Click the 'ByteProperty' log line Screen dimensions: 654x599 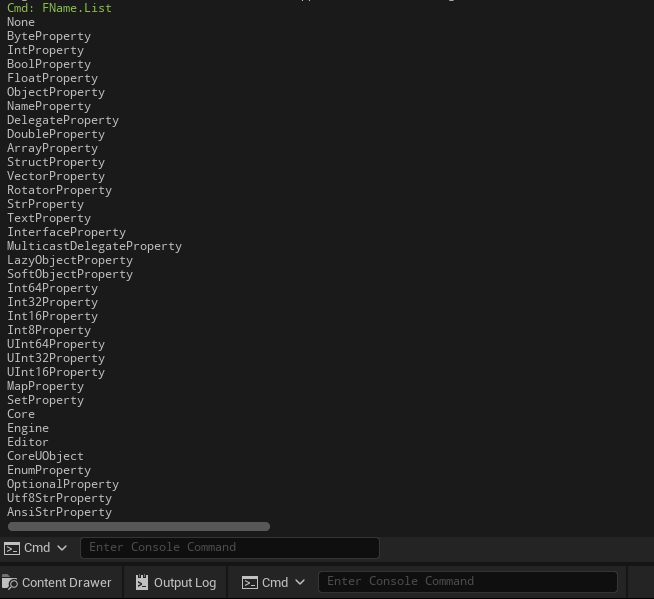[49, 36]
